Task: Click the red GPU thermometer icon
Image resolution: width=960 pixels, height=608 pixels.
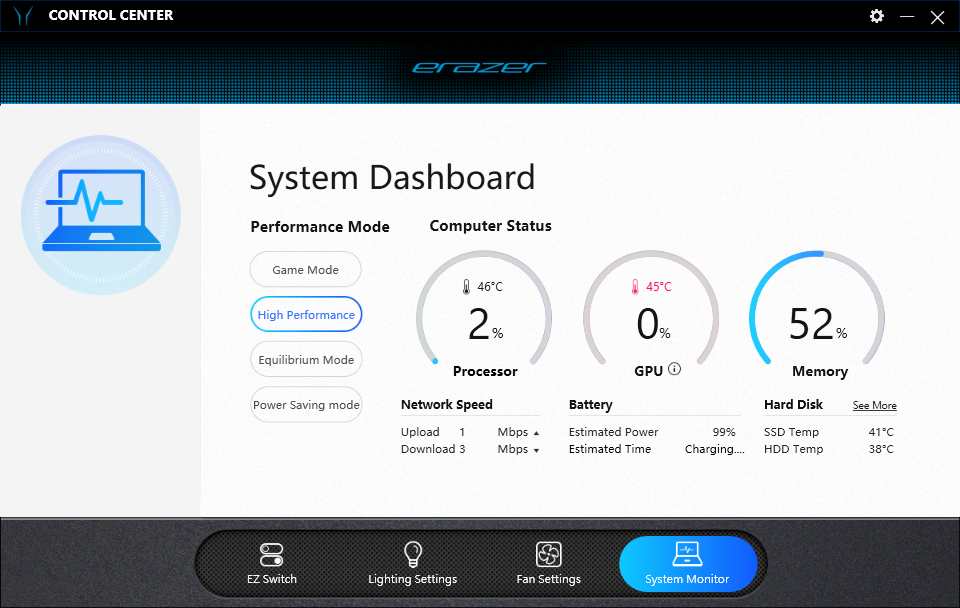Action: point(635,287)
